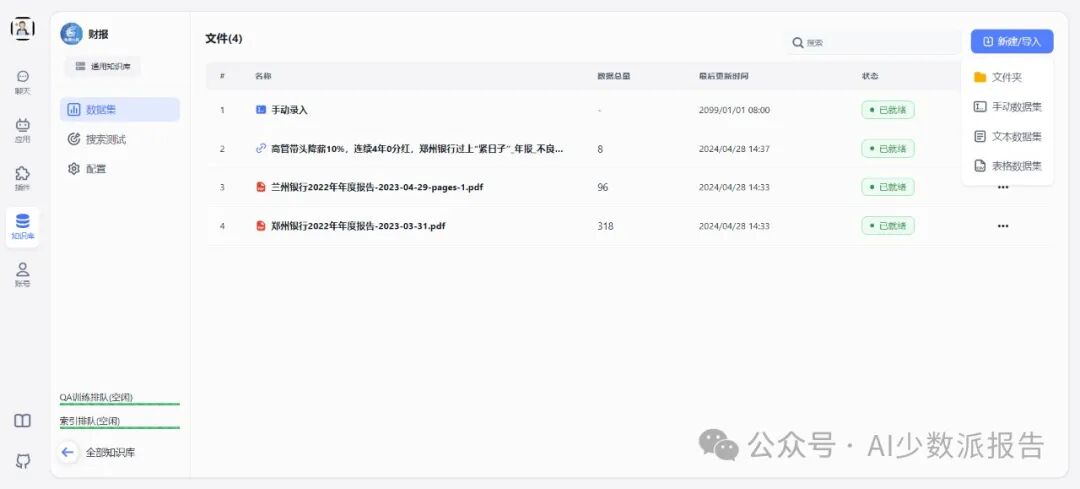Screen dimensions: 1080x489
Task: Click the data count 96
Action: click(603, 187)
